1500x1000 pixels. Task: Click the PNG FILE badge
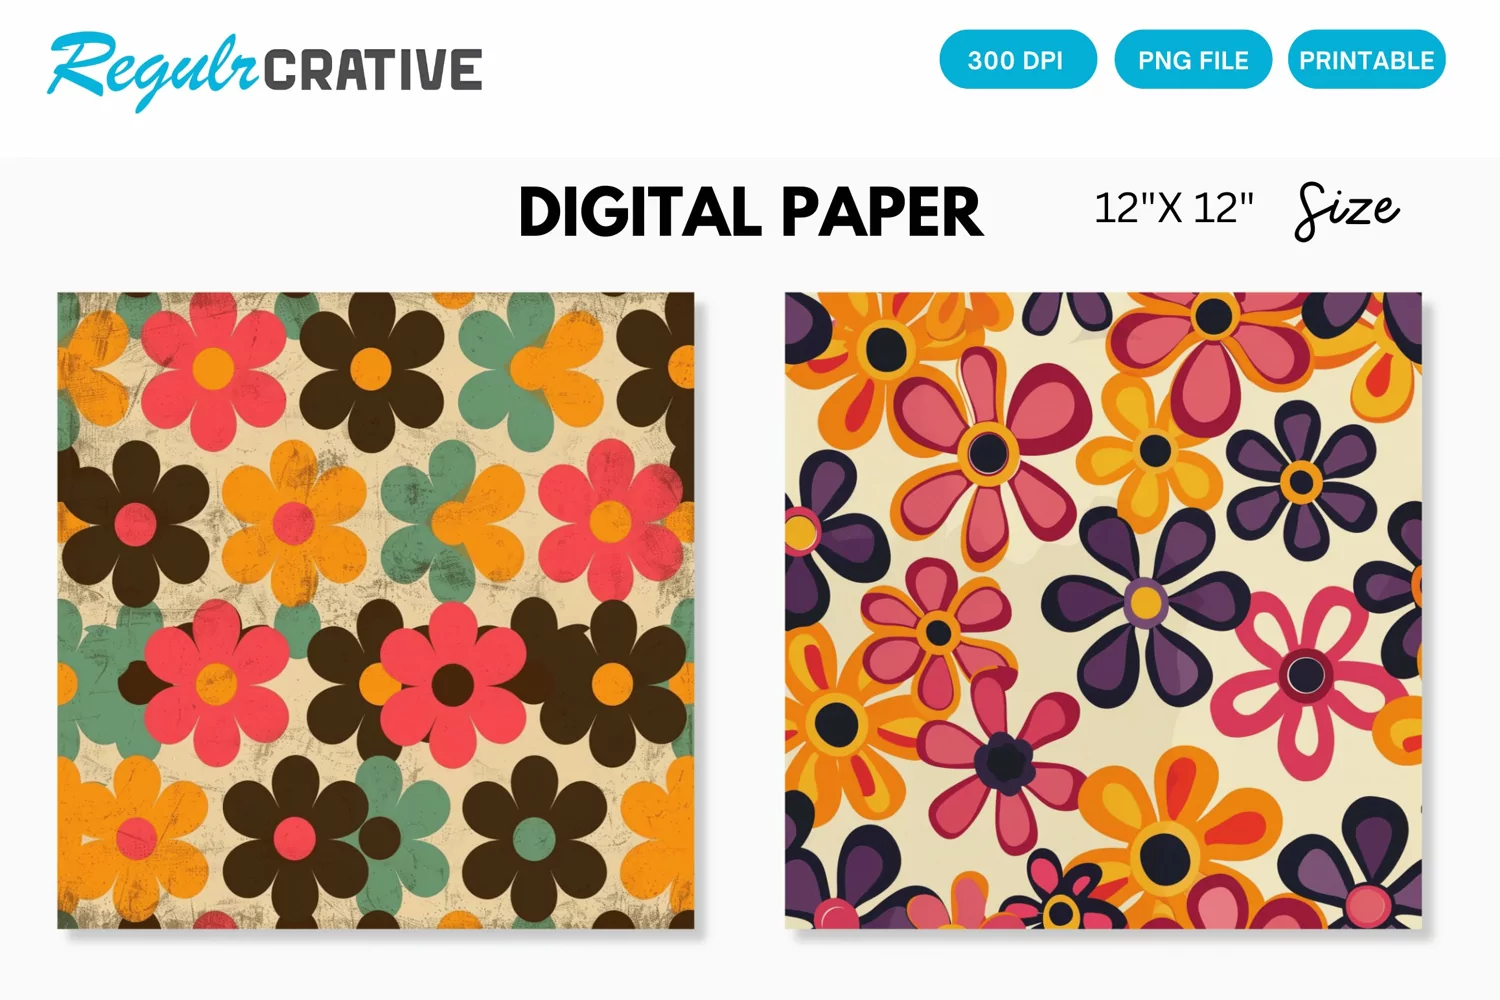pyautogui.click(x=1193, y=59)
